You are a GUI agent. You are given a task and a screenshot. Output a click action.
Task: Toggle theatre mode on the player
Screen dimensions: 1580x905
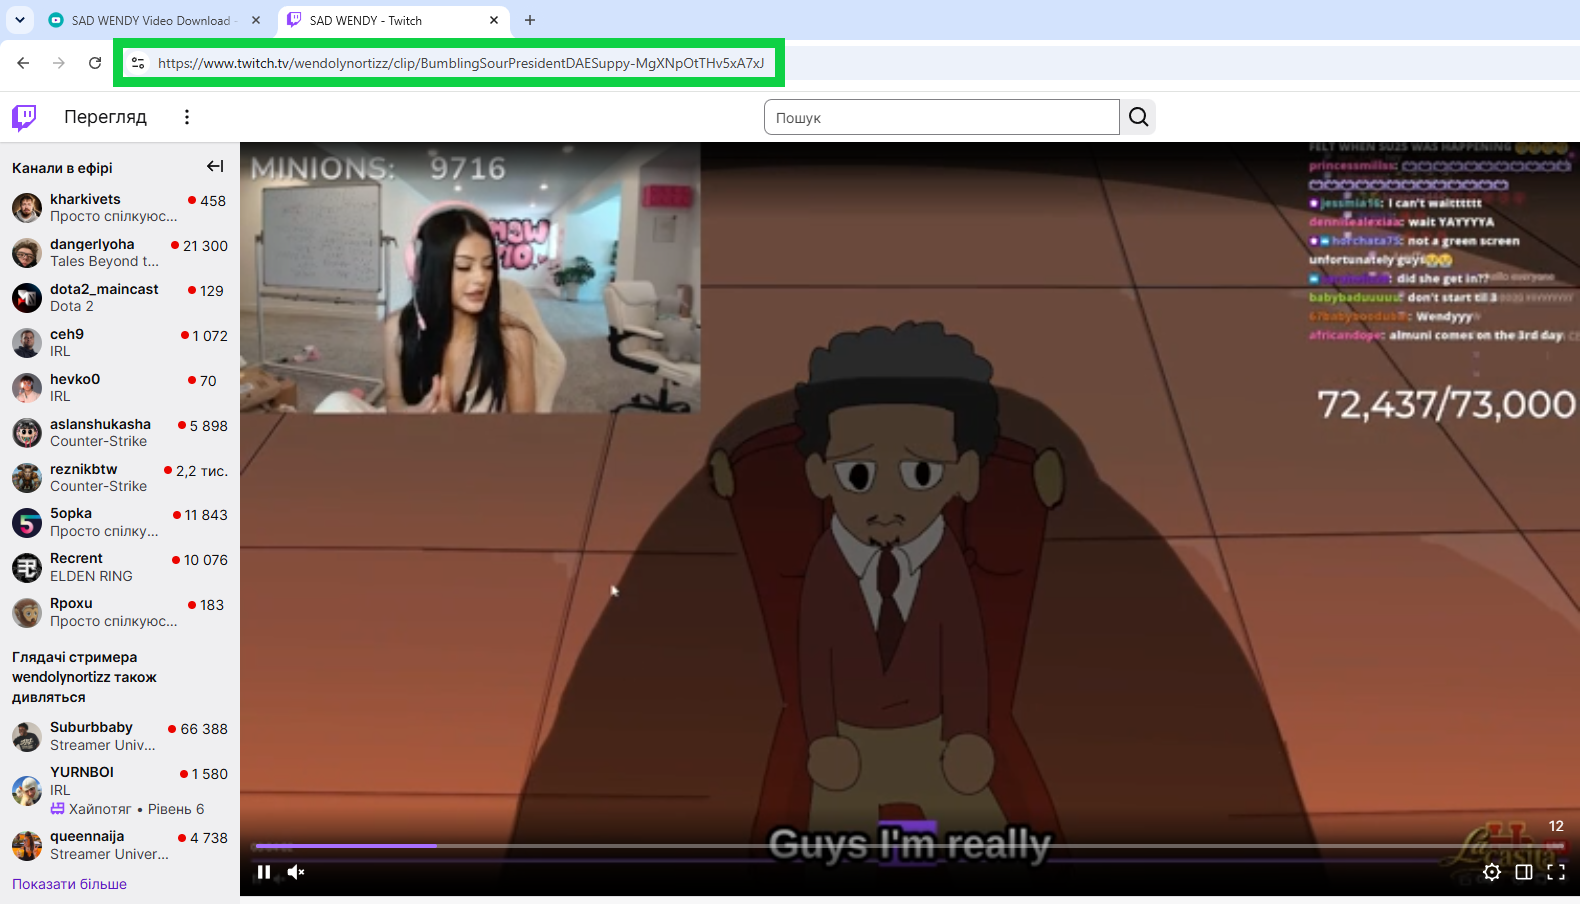coord(1524,872)
